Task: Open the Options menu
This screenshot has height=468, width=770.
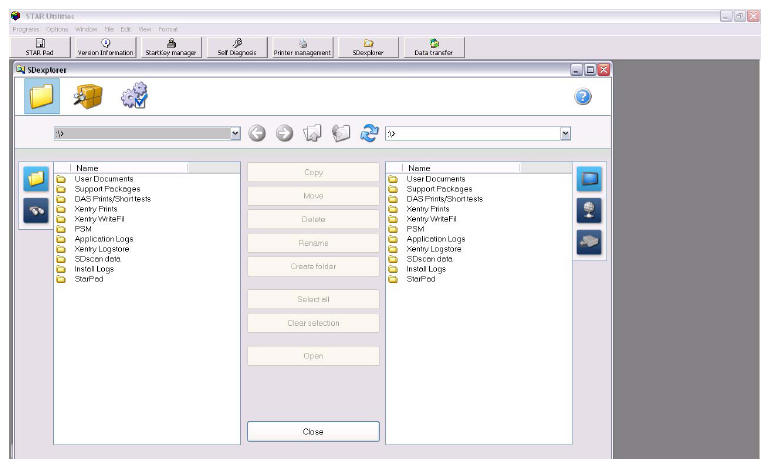Action: [x=56, y=29]
